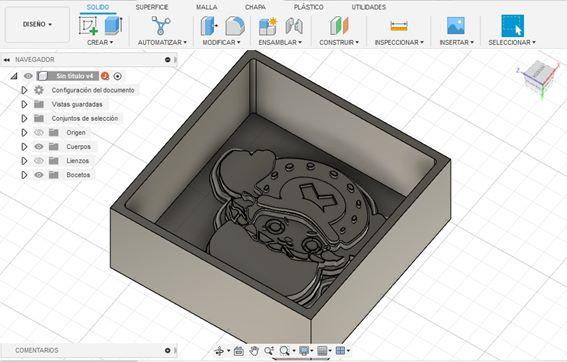This screenshot has height=362, width=567.
Task: Expand the Lienzos folder
Action: tap(24, 161)
